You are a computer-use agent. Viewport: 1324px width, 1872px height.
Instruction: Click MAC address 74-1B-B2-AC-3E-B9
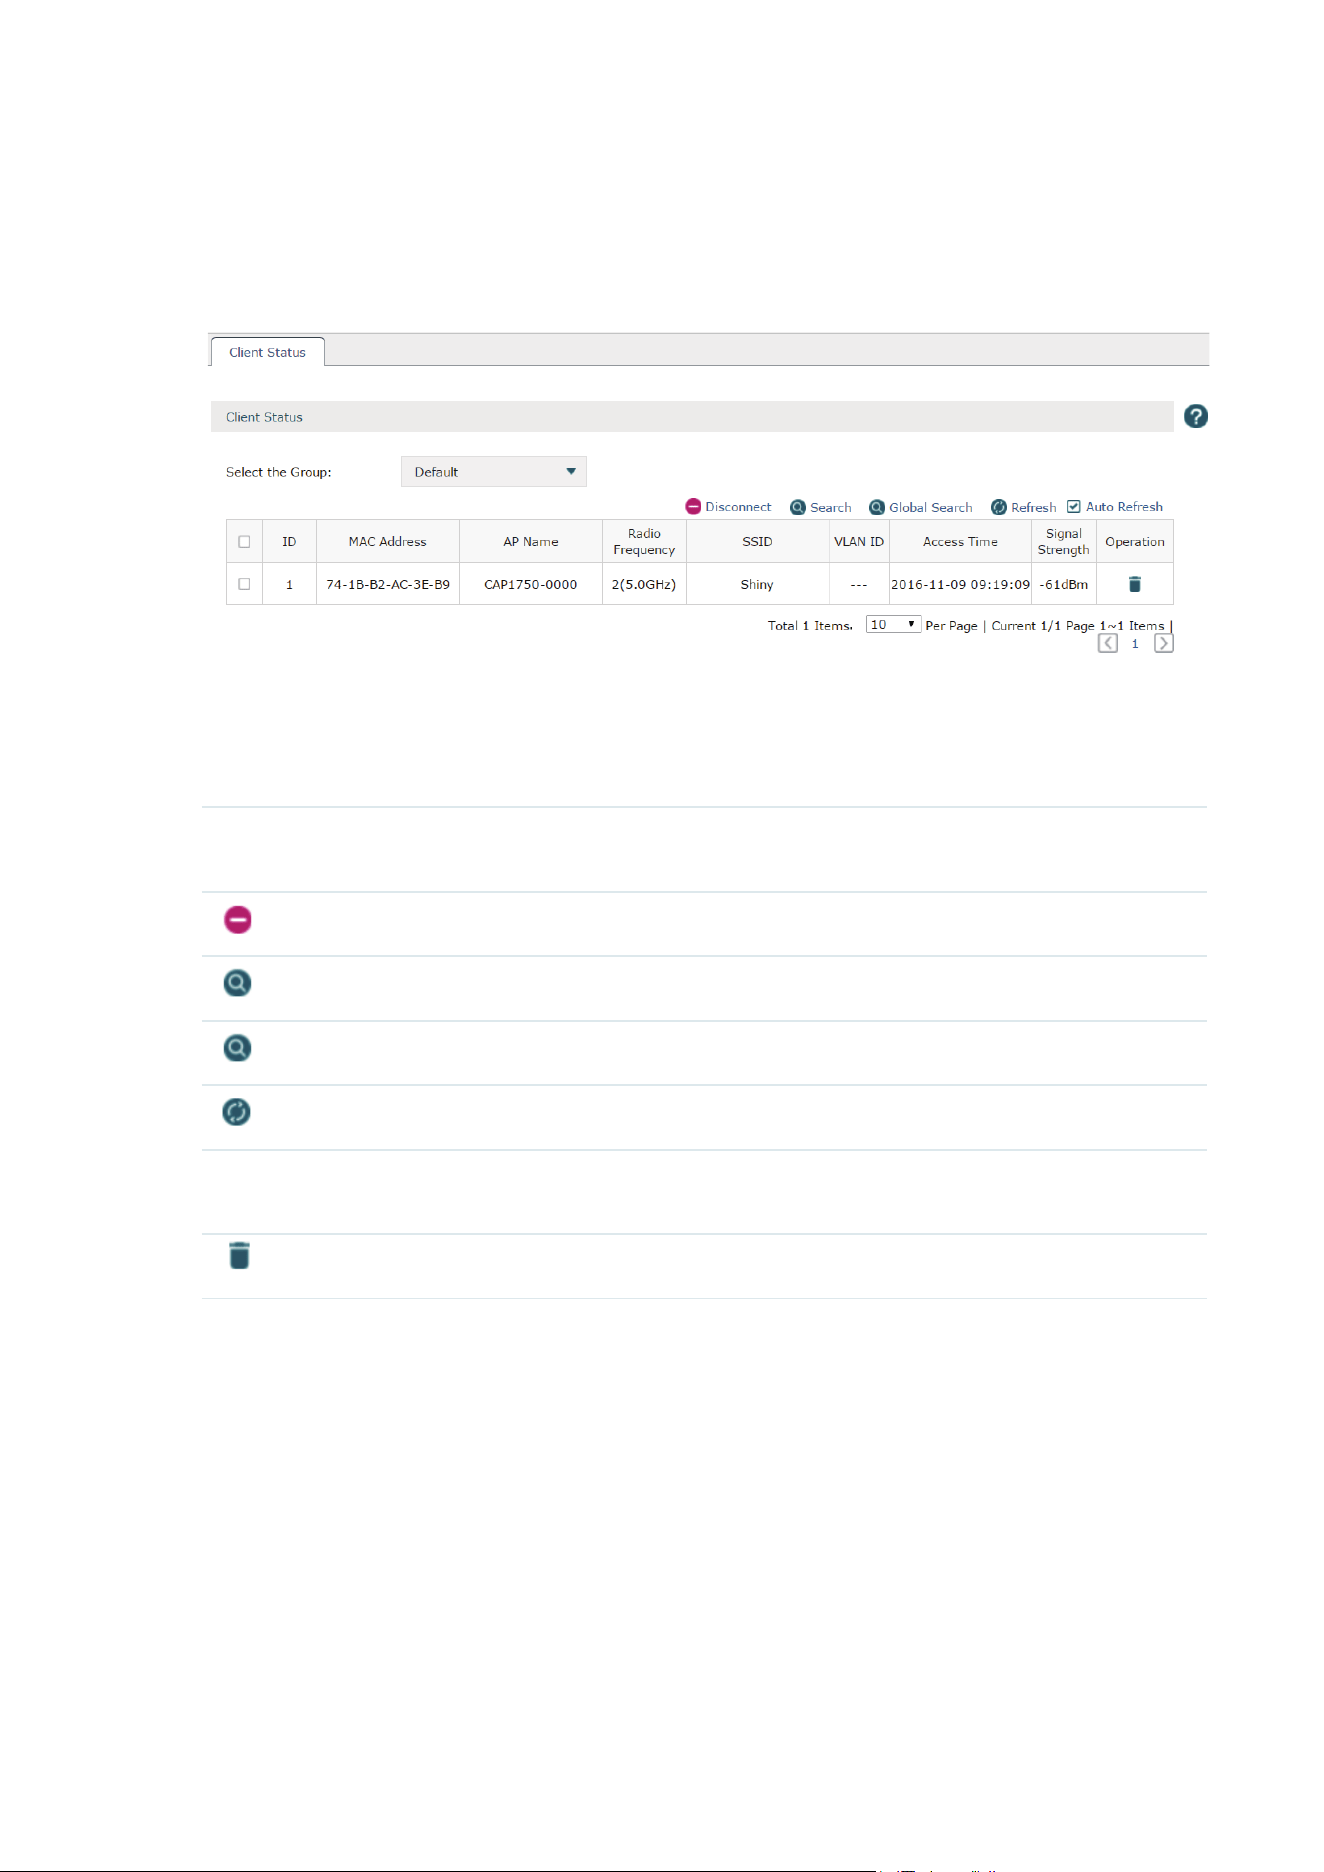[x=388, y=585]
